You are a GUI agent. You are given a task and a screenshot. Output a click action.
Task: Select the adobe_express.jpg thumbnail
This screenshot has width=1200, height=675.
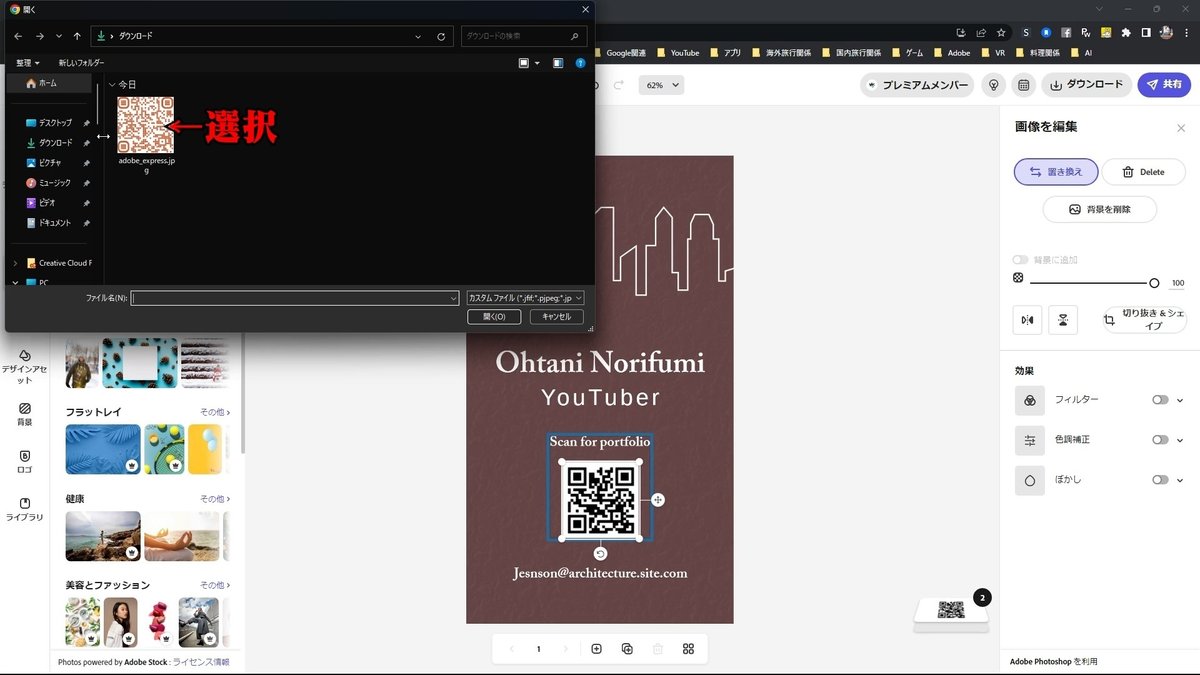point(146,125)
